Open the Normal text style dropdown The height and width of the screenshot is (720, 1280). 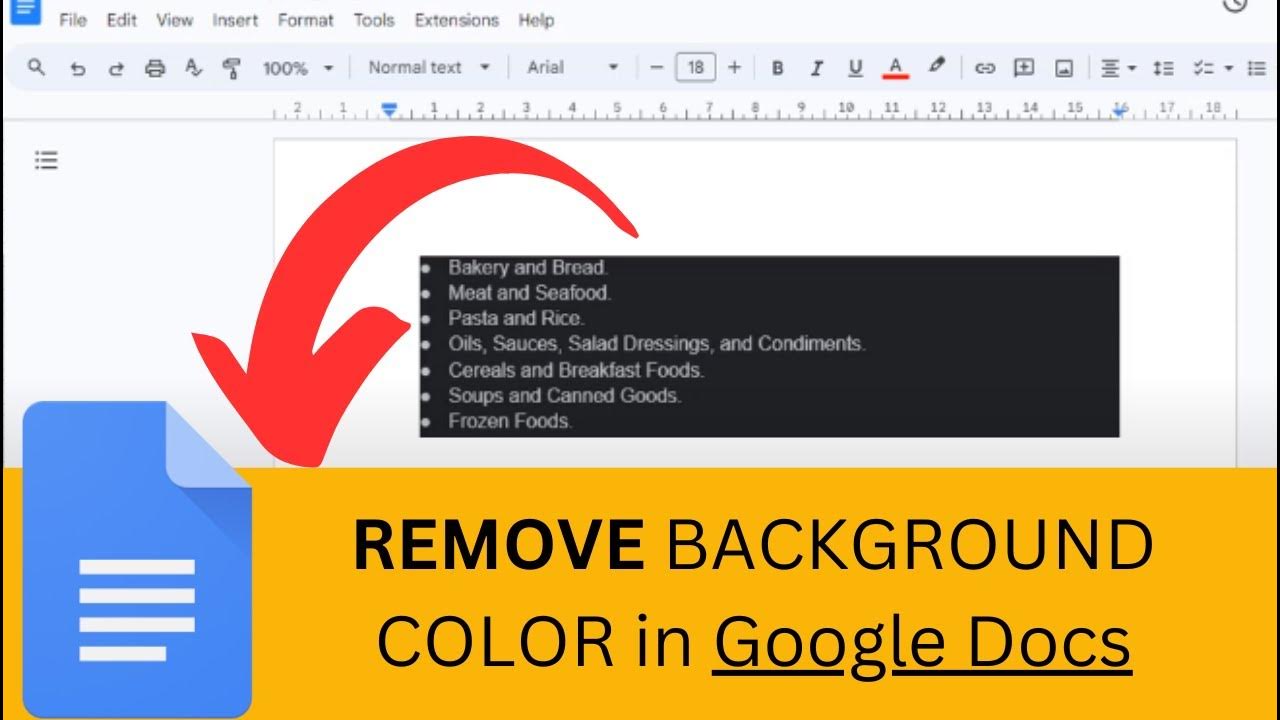[x=429, y=68]
